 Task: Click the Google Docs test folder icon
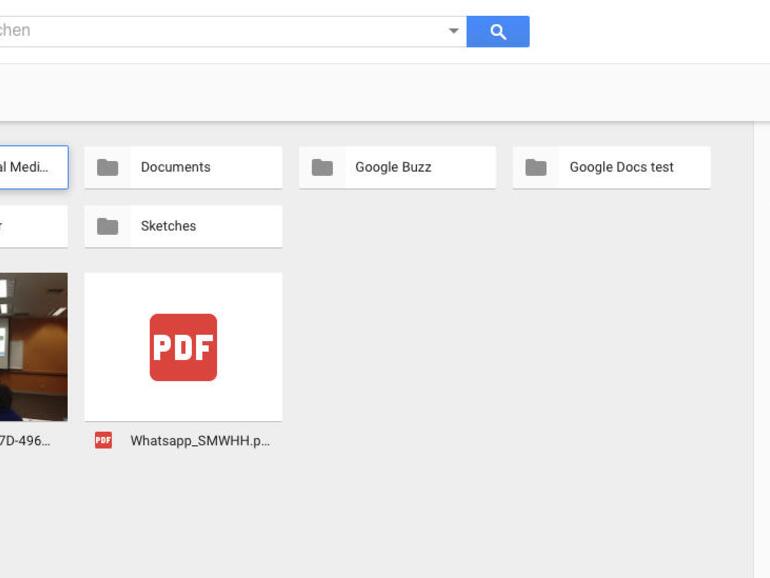(536, 167)
